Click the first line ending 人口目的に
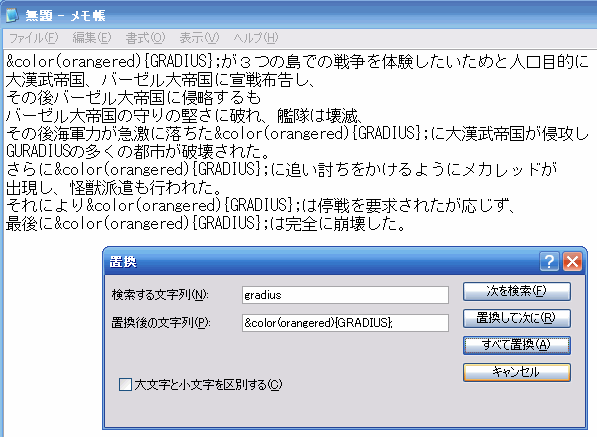The width and height of the screenshot is (597, 437). [298, 61]
